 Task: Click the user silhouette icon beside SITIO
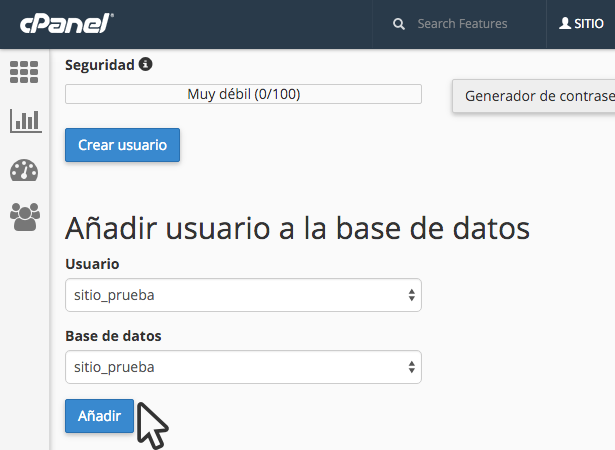(565, 24)
